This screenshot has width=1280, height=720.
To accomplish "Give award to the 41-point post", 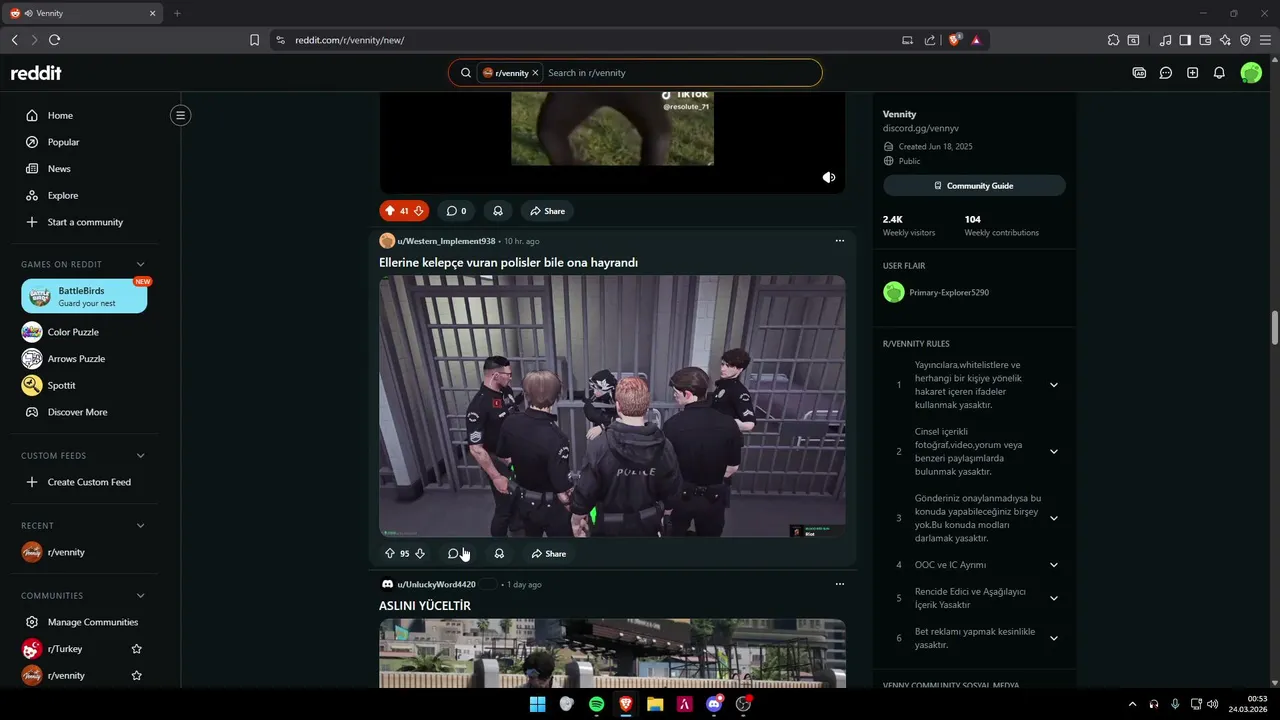I will pos(498,211).
